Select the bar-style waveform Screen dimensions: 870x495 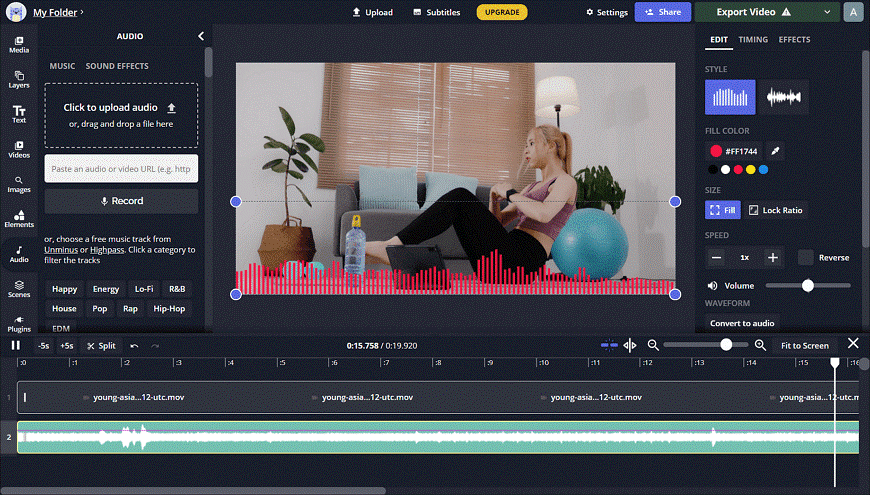click(730, 97)
